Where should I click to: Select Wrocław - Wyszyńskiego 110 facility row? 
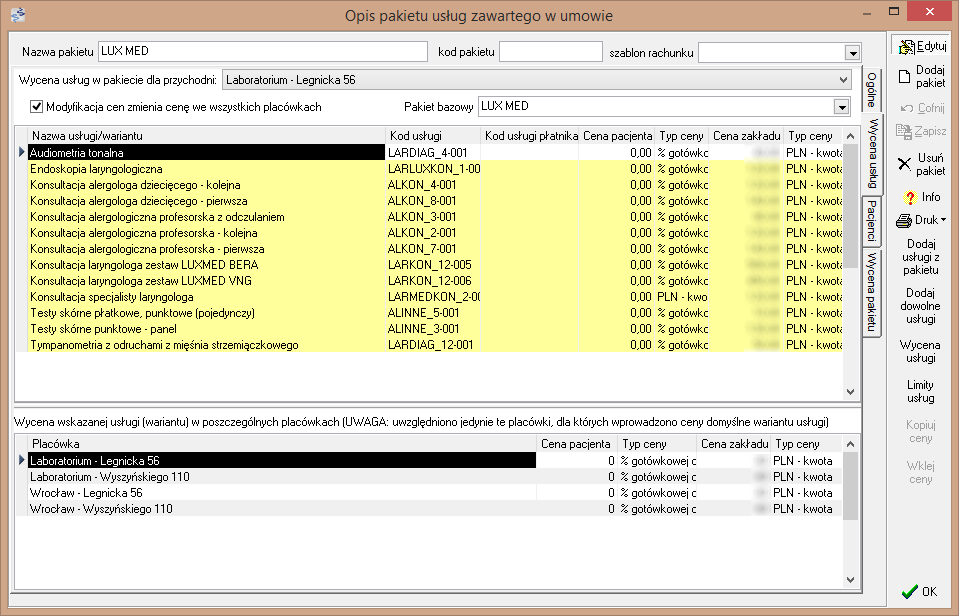428,508
